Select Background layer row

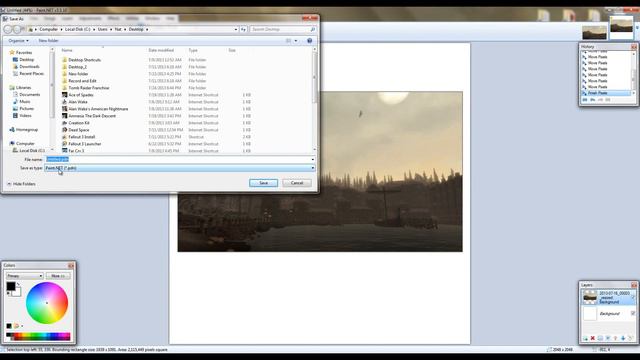point(608,313)
